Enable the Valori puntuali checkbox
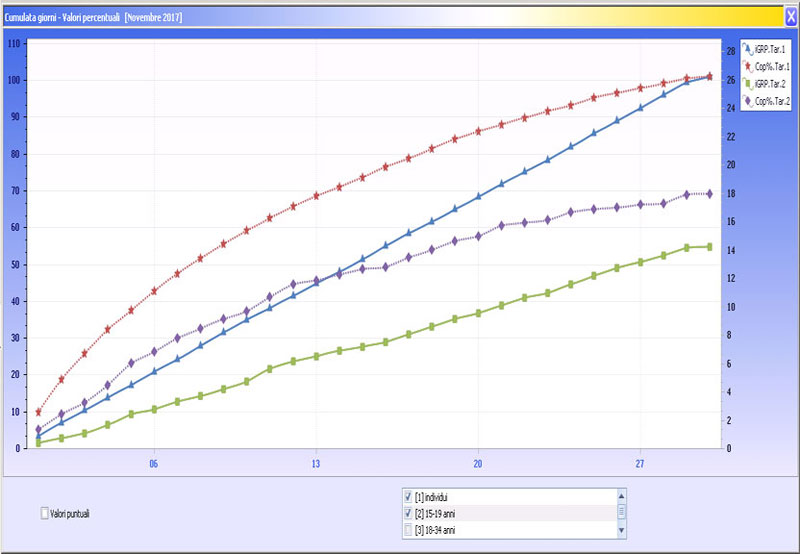Screen dimensions: 800x554 [x=44, y=513]
